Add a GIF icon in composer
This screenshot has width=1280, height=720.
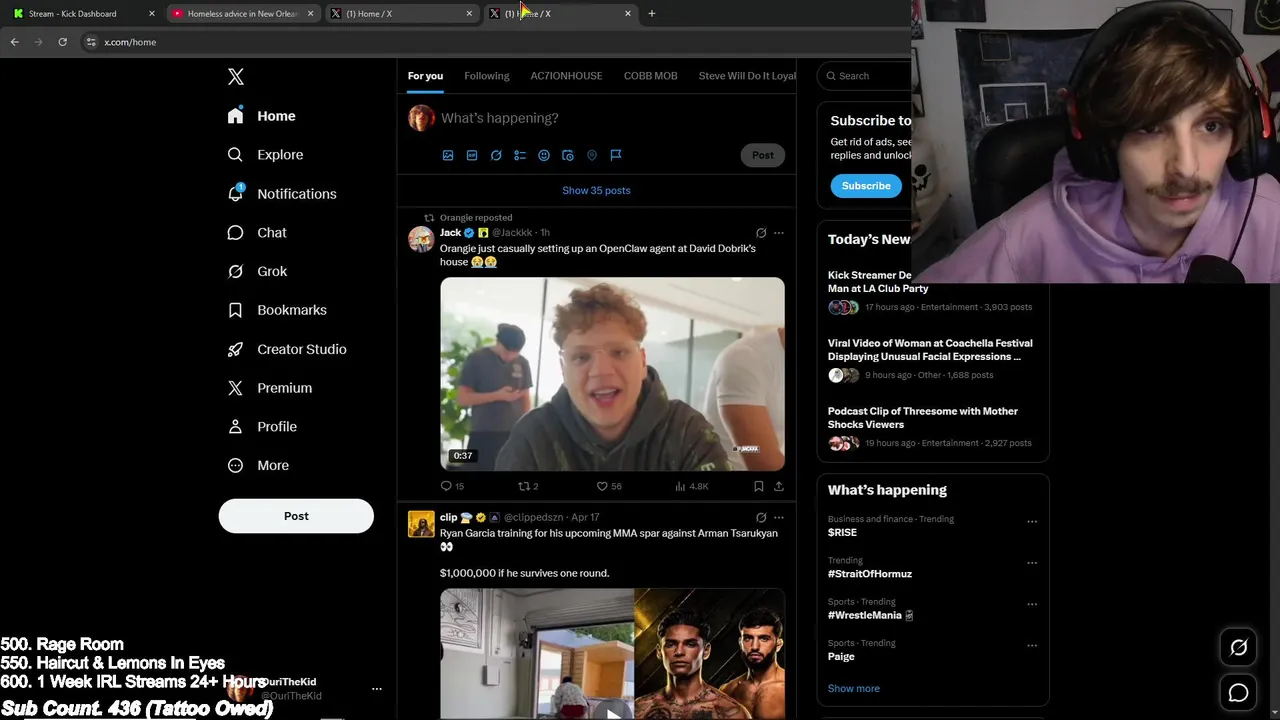tap(472, 155)
